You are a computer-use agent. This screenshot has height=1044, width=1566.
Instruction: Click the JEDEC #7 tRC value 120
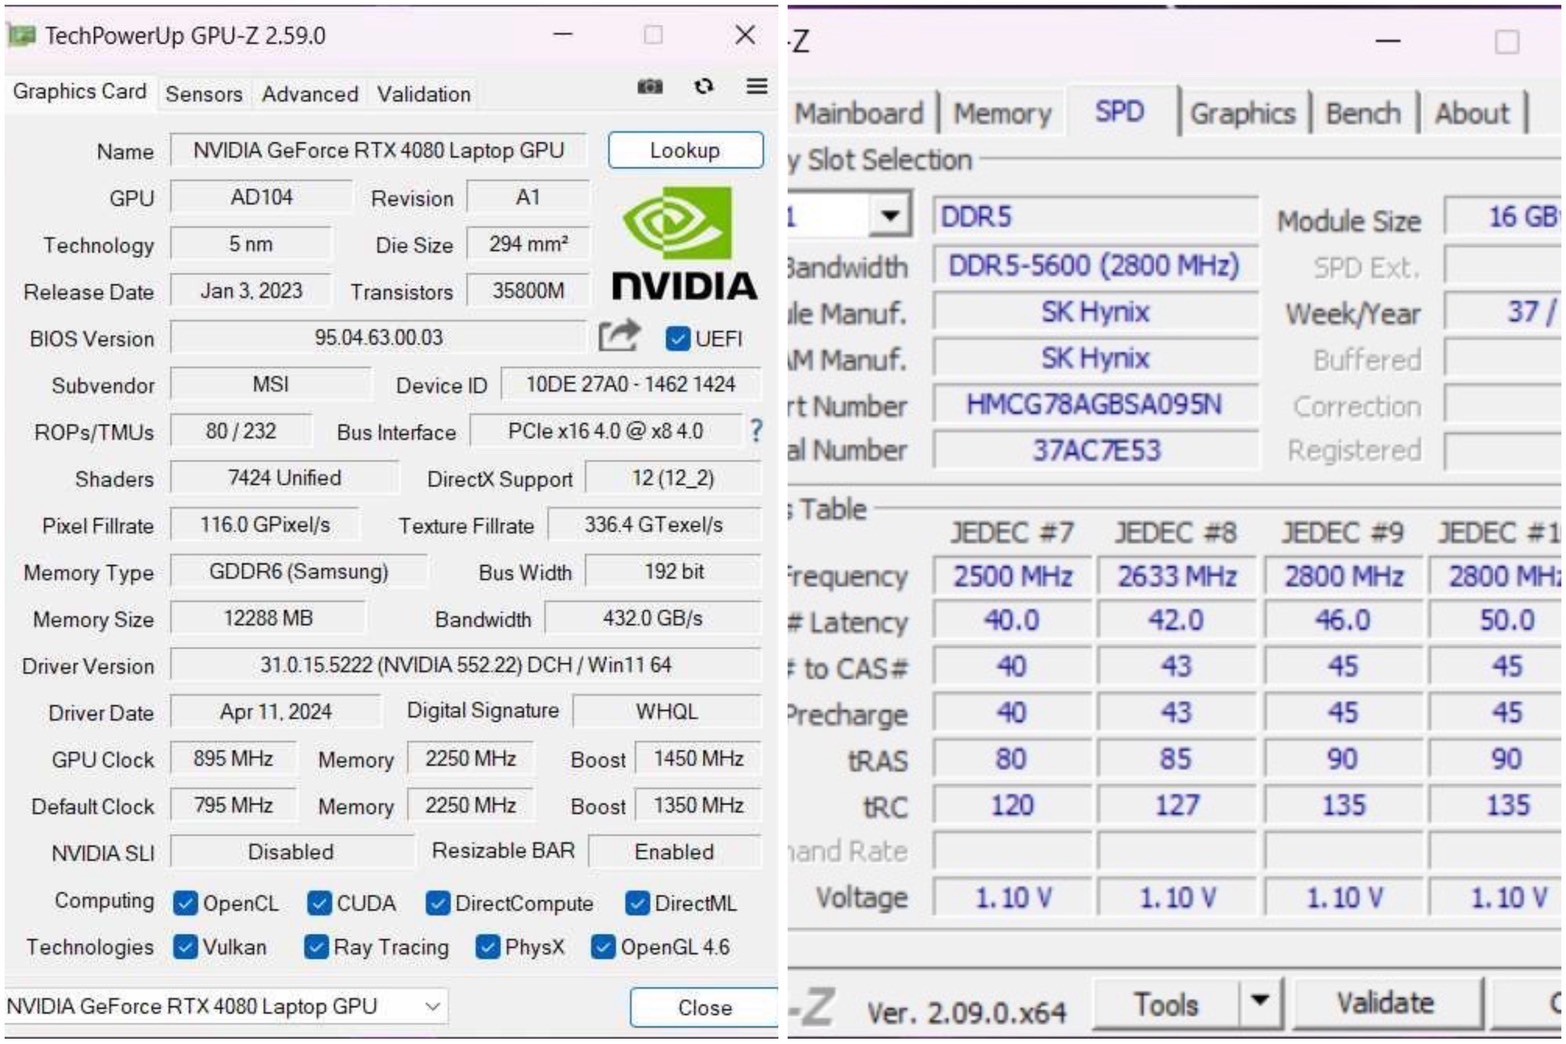1012,805
